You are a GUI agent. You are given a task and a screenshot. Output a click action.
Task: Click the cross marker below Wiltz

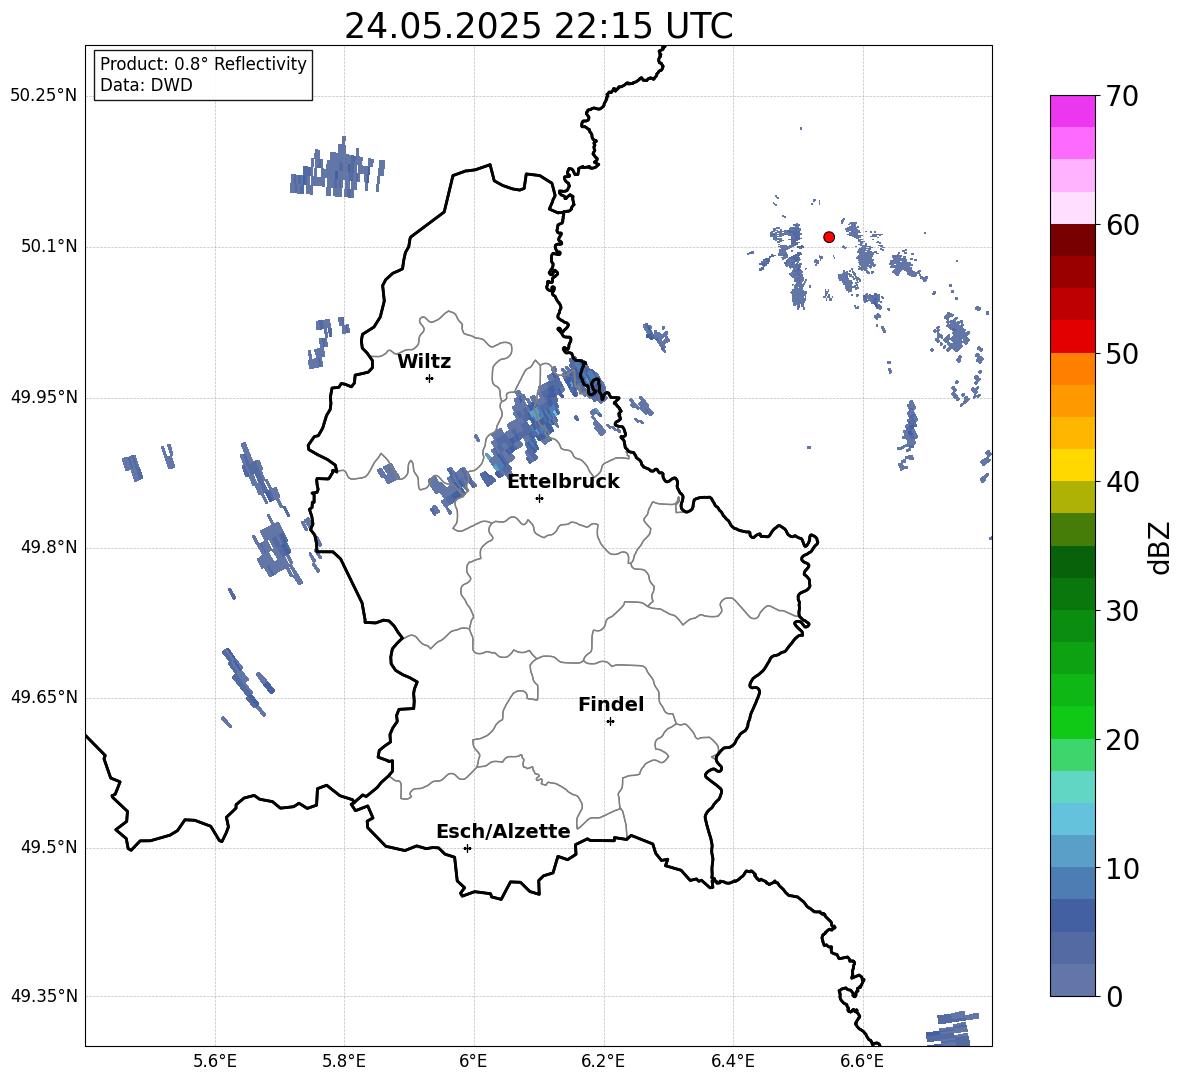(x=430, y=378)
